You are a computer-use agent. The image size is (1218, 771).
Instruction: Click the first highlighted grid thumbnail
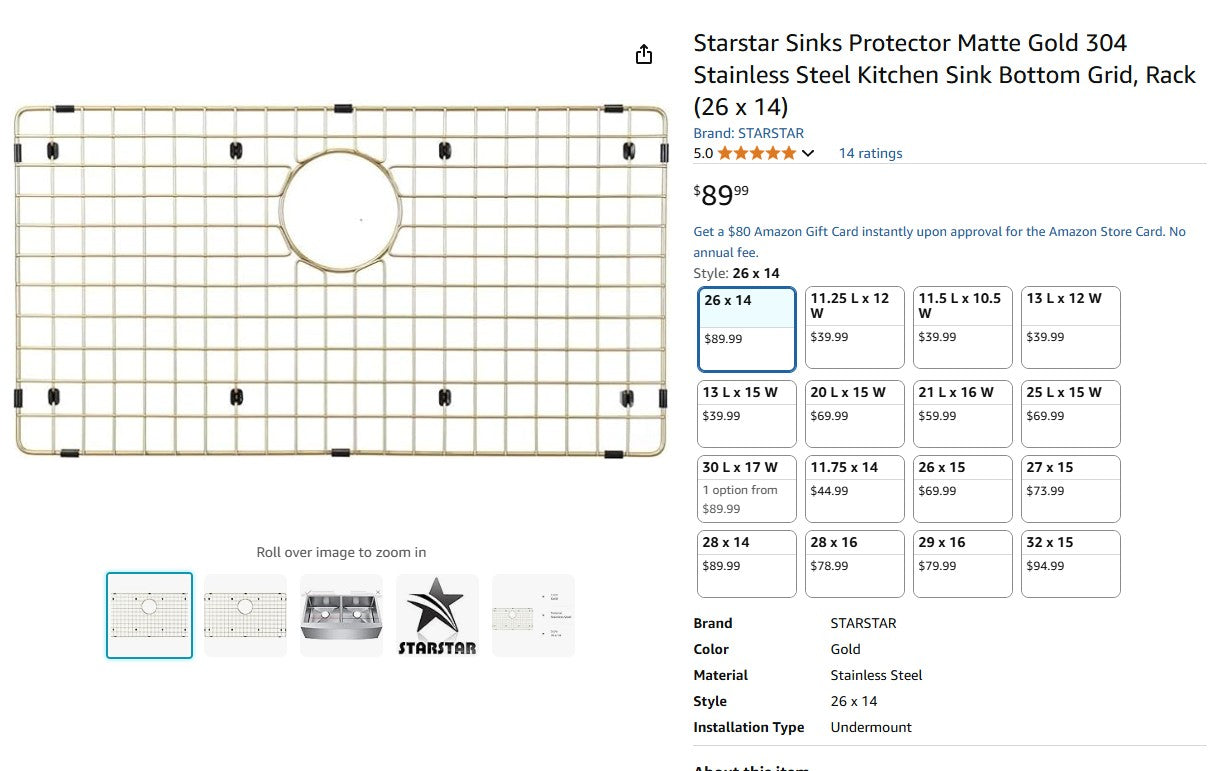(149, 614)
